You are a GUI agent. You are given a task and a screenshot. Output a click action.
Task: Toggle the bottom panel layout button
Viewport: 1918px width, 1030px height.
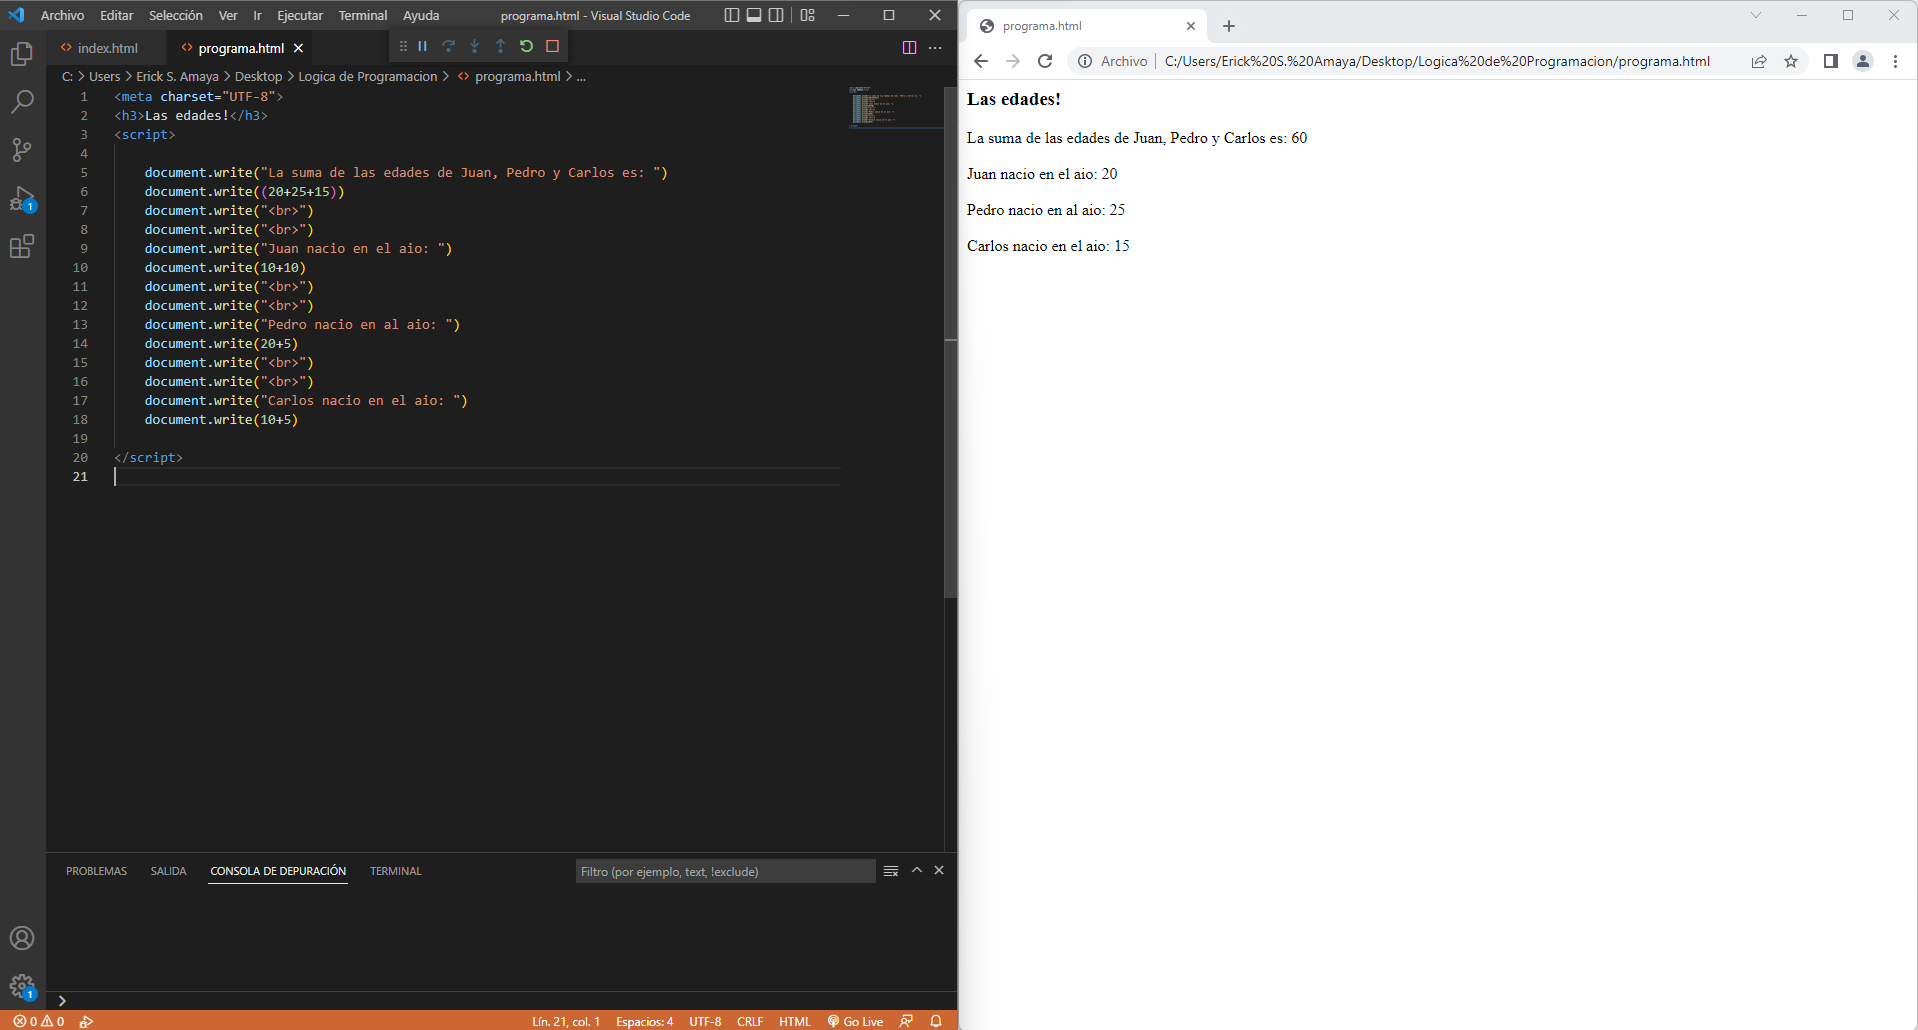pos(754,15)
